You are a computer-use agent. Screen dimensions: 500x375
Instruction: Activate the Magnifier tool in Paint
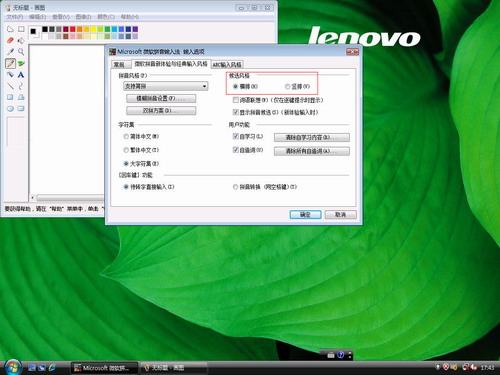21,52
